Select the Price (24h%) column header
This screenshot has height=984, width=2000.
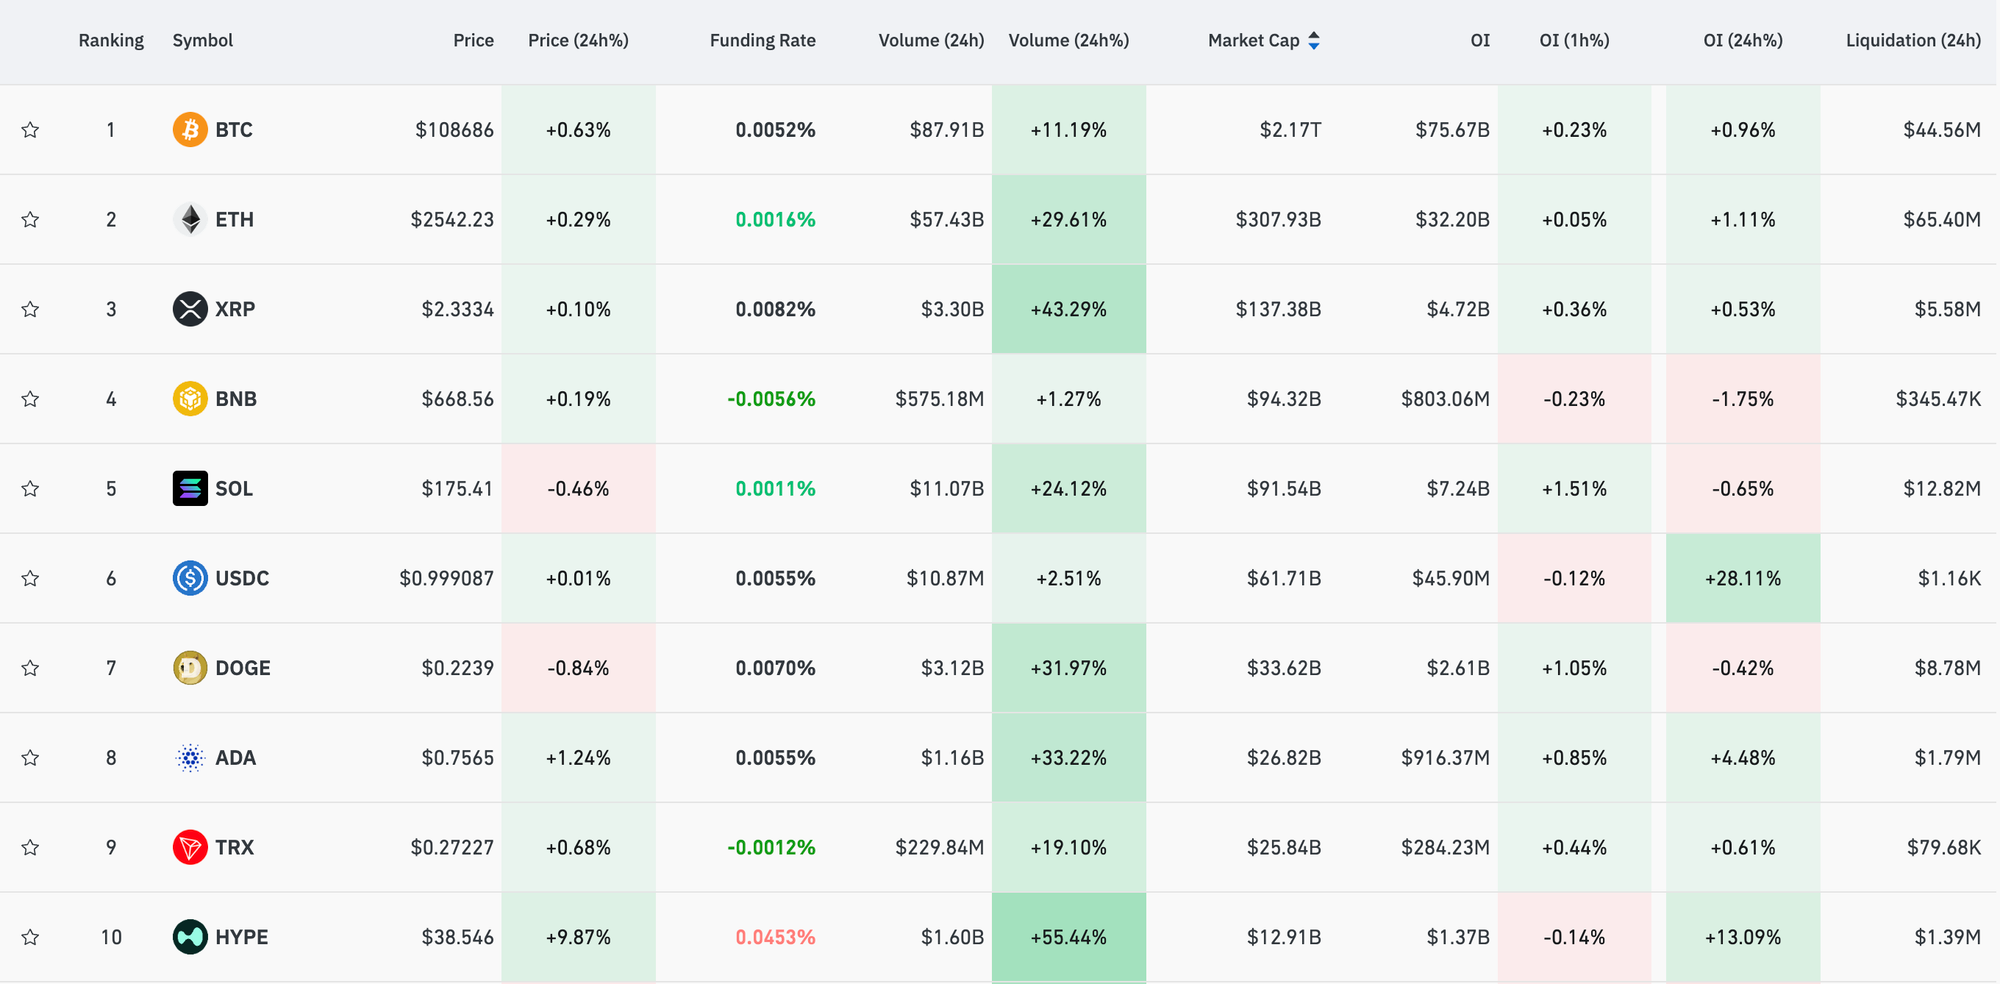pyautogui.click(x=578, y=41)
